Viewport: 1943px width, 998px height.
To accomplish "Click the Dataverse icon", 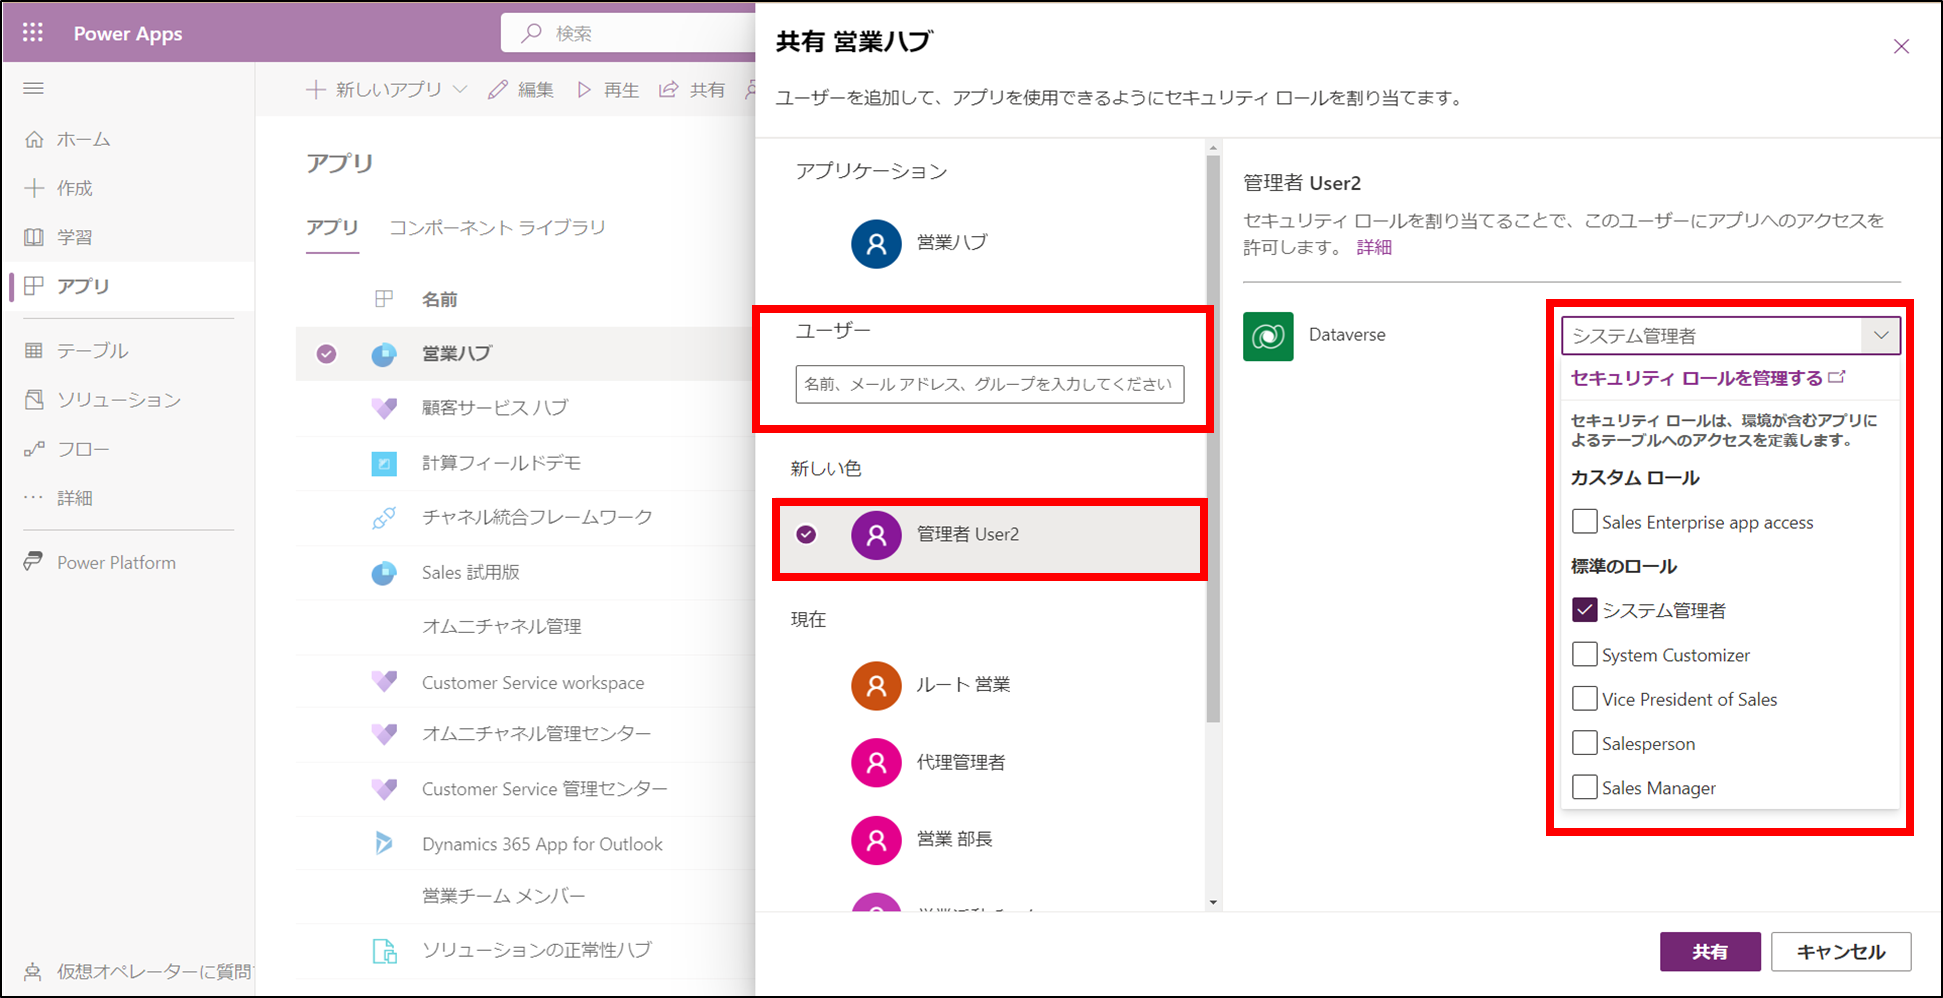I will (x=1268, y=336).
